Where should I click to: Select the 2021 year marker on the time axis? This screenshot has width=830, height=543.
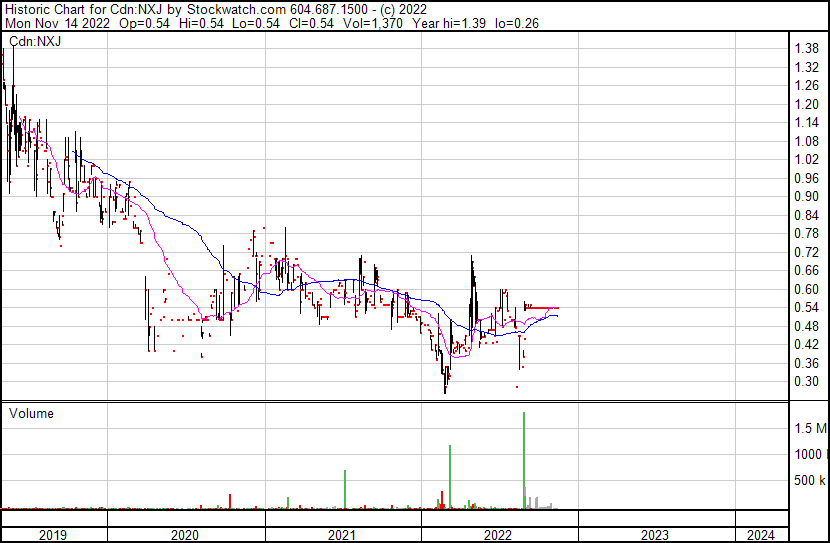[x=342, y=535]
